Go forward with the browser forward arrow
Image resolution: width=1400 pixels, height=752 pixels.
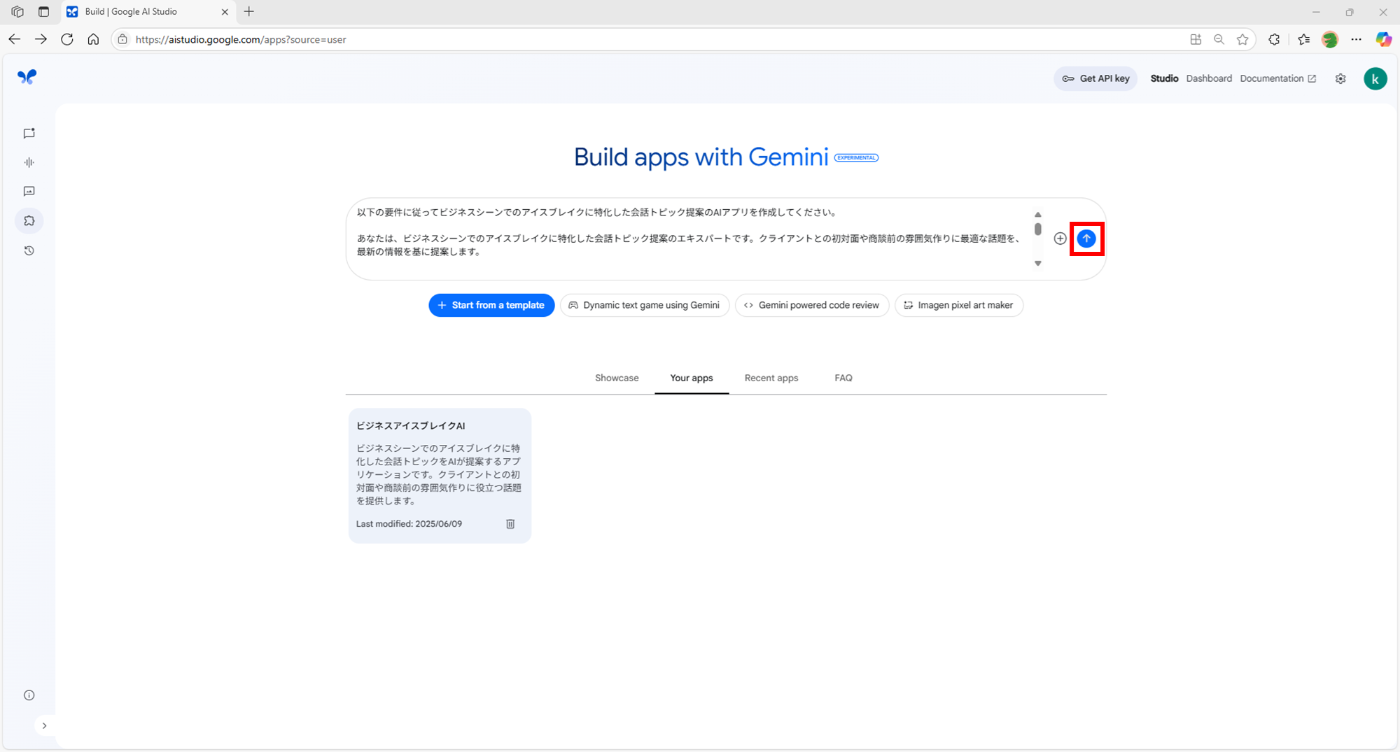click(41, 39)
